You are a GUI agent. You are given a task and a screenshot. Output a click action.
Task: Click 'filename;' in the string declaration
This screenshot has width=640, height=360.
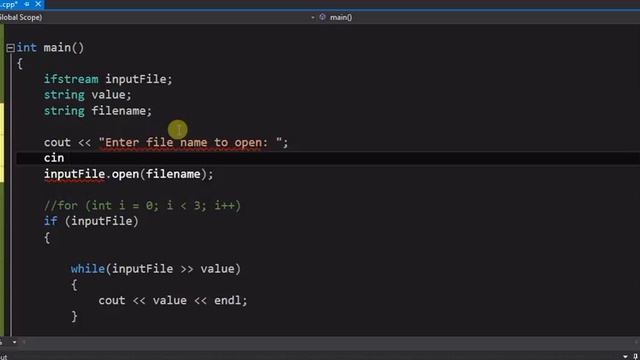(x=122, y=111)
